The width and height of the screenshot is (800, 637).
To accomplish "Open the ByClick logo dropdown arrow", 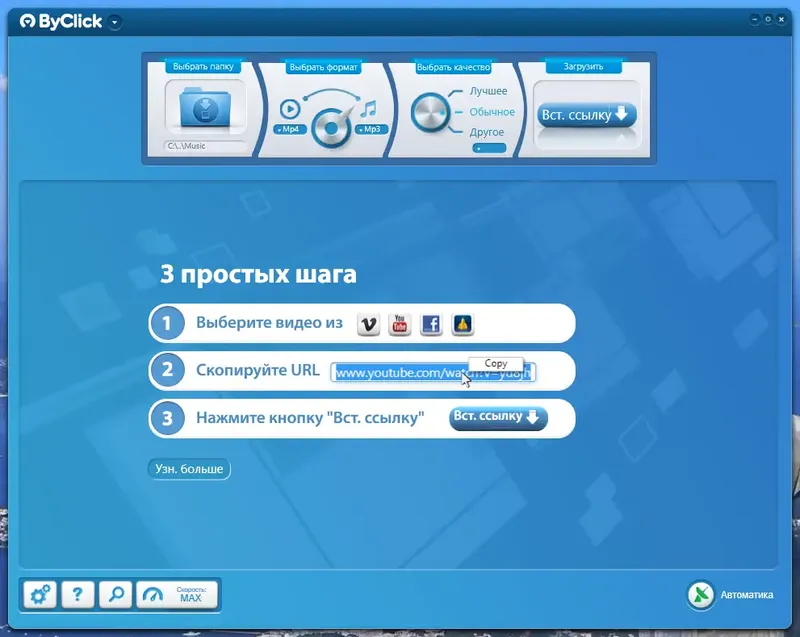I will pyautogui.click(x=115, y=20).
